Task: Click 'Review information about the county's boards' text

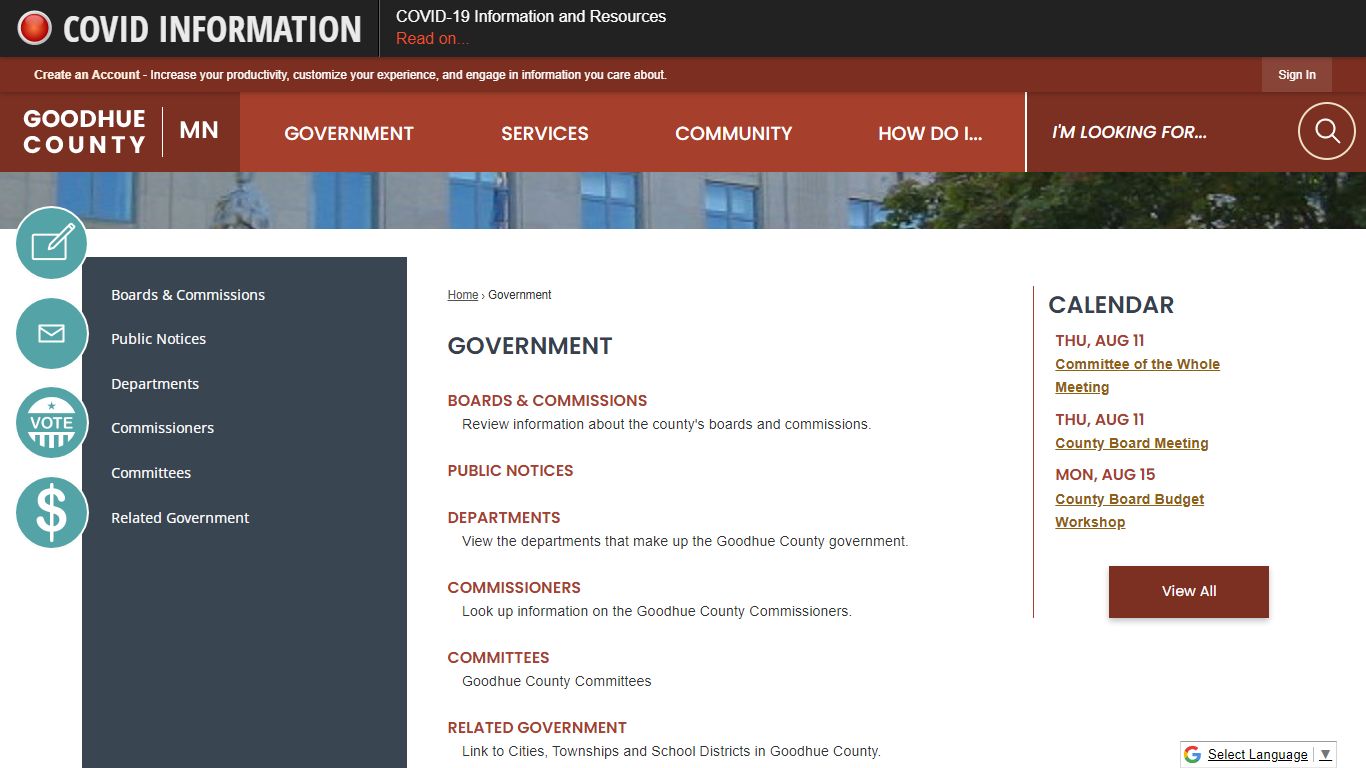Action: [x=666, y=424]
